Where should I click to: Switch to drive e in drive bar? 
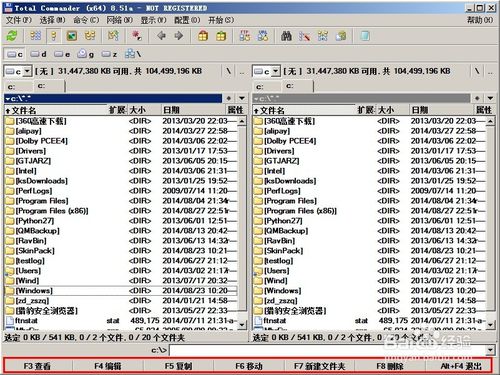pos(62,54)
